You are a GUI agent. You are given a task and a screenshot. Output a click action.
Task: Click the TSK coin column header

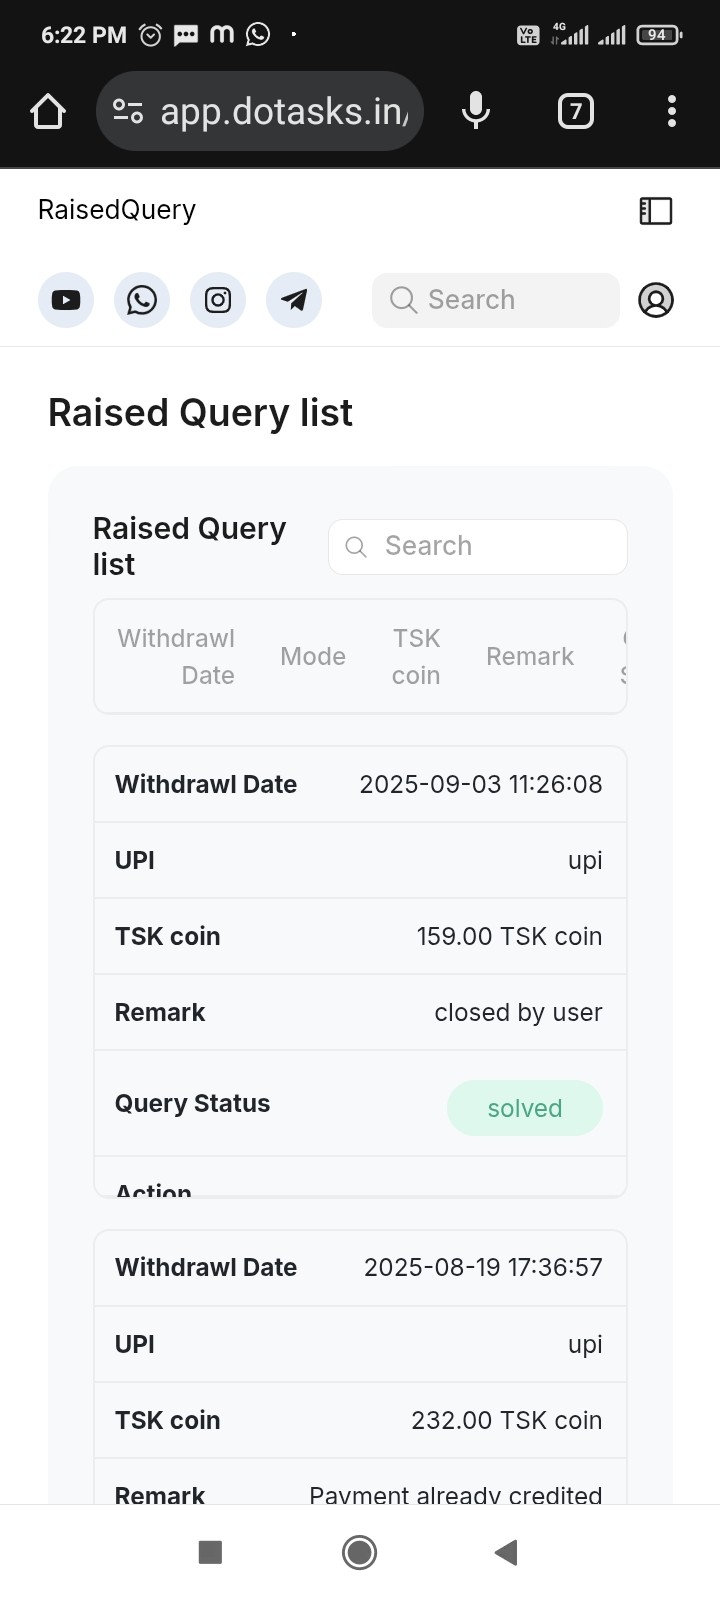416,657
